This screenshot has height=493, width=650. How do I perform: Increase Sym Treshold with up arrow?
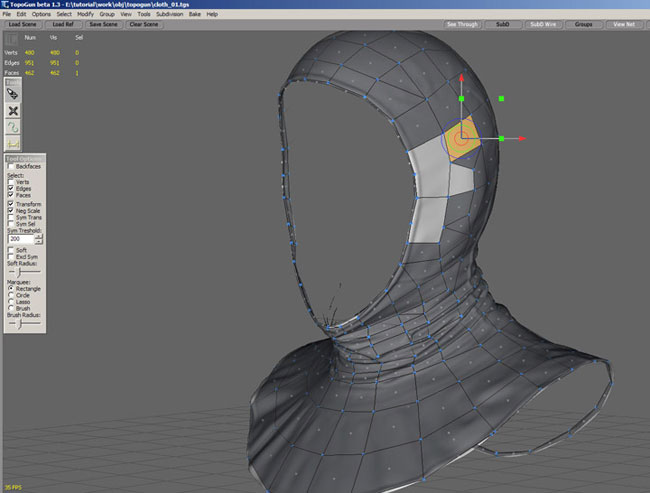39,236
